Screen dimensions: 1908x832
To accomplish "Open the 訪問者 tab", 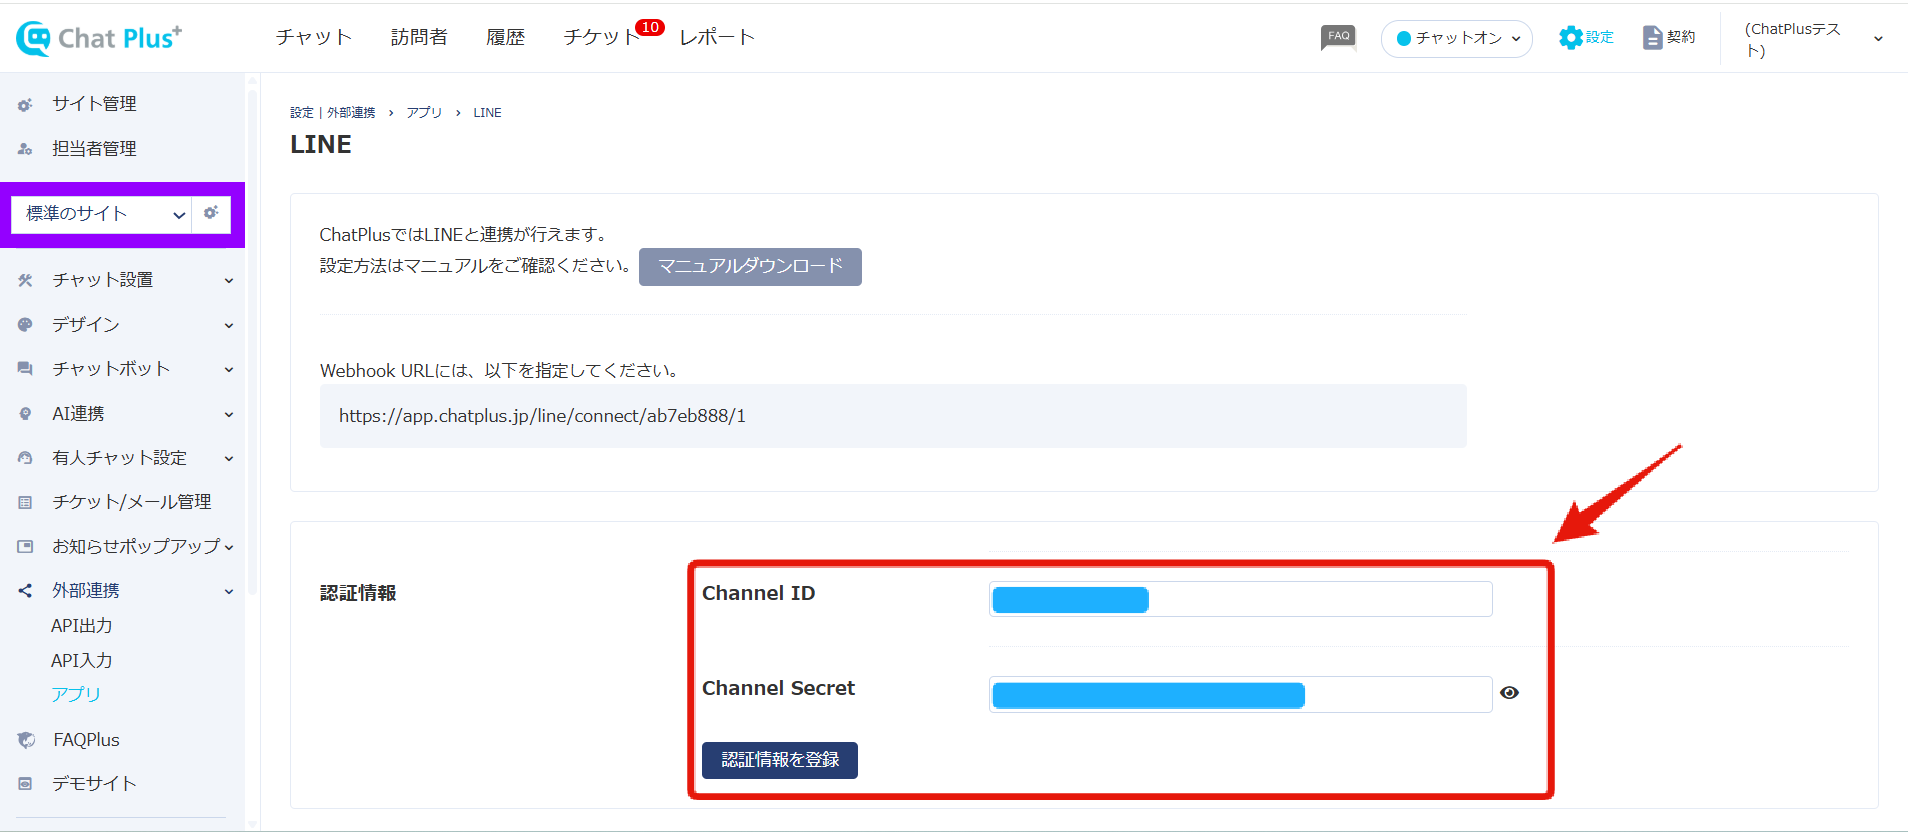I will [419, 37].
